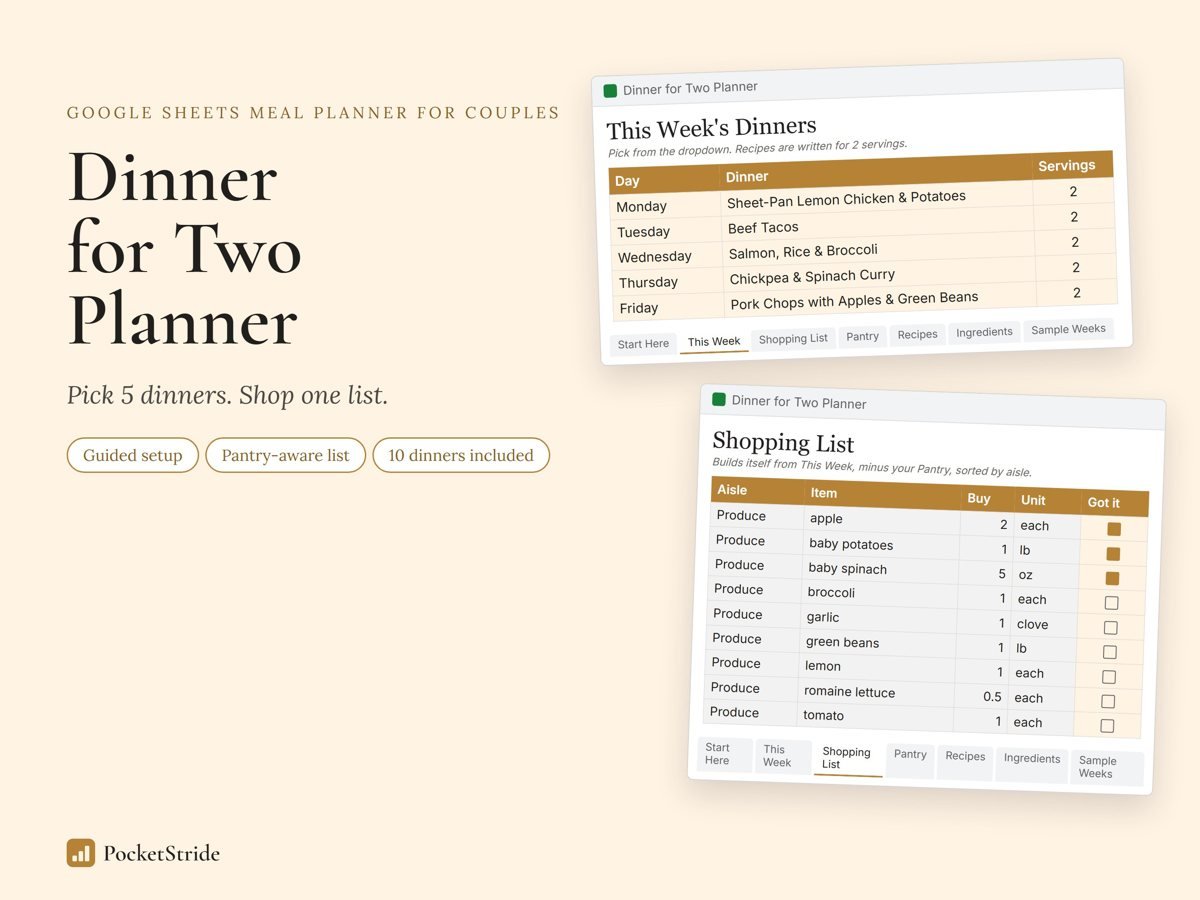Click the 10 dinners included pill
1200x900 pixels.
pyautogui.click(x=461, y=455)
